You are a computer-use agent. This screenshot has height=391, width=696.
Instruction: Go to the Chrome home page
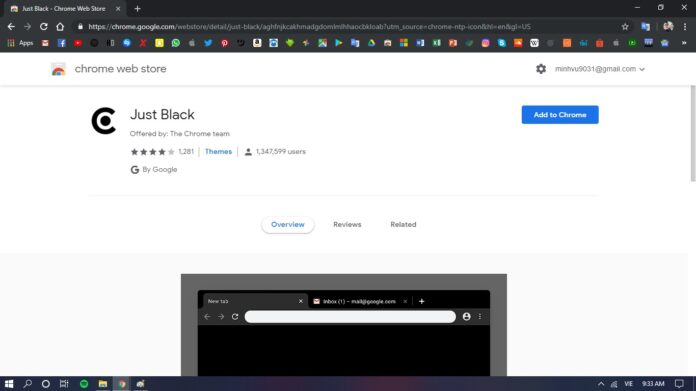tap(60, 27)
